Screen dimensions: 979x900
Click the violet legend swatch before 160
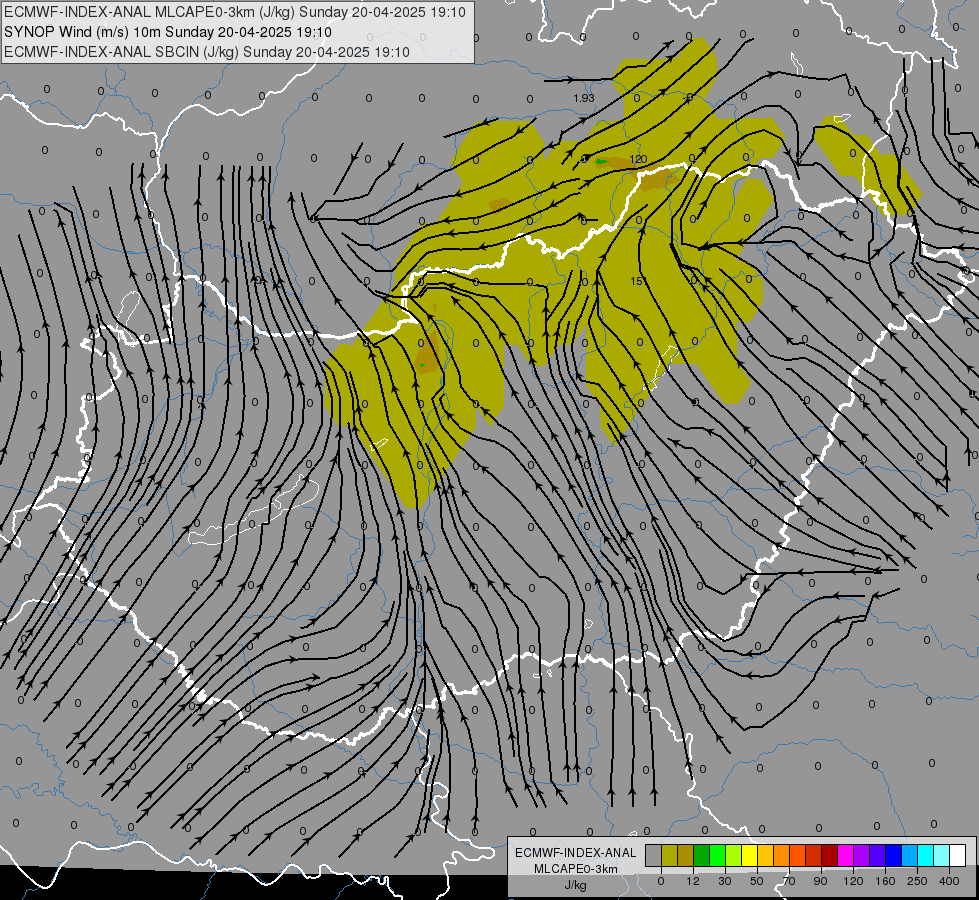pos(877,855)
